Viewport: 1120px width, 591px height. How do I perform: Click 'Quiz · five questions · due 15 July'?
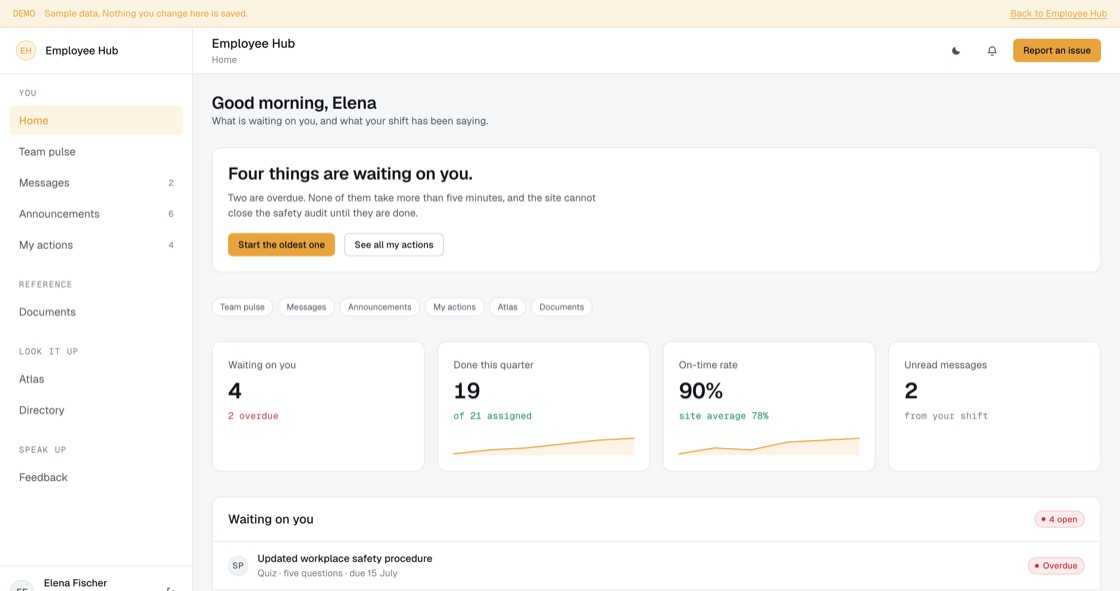327,573
